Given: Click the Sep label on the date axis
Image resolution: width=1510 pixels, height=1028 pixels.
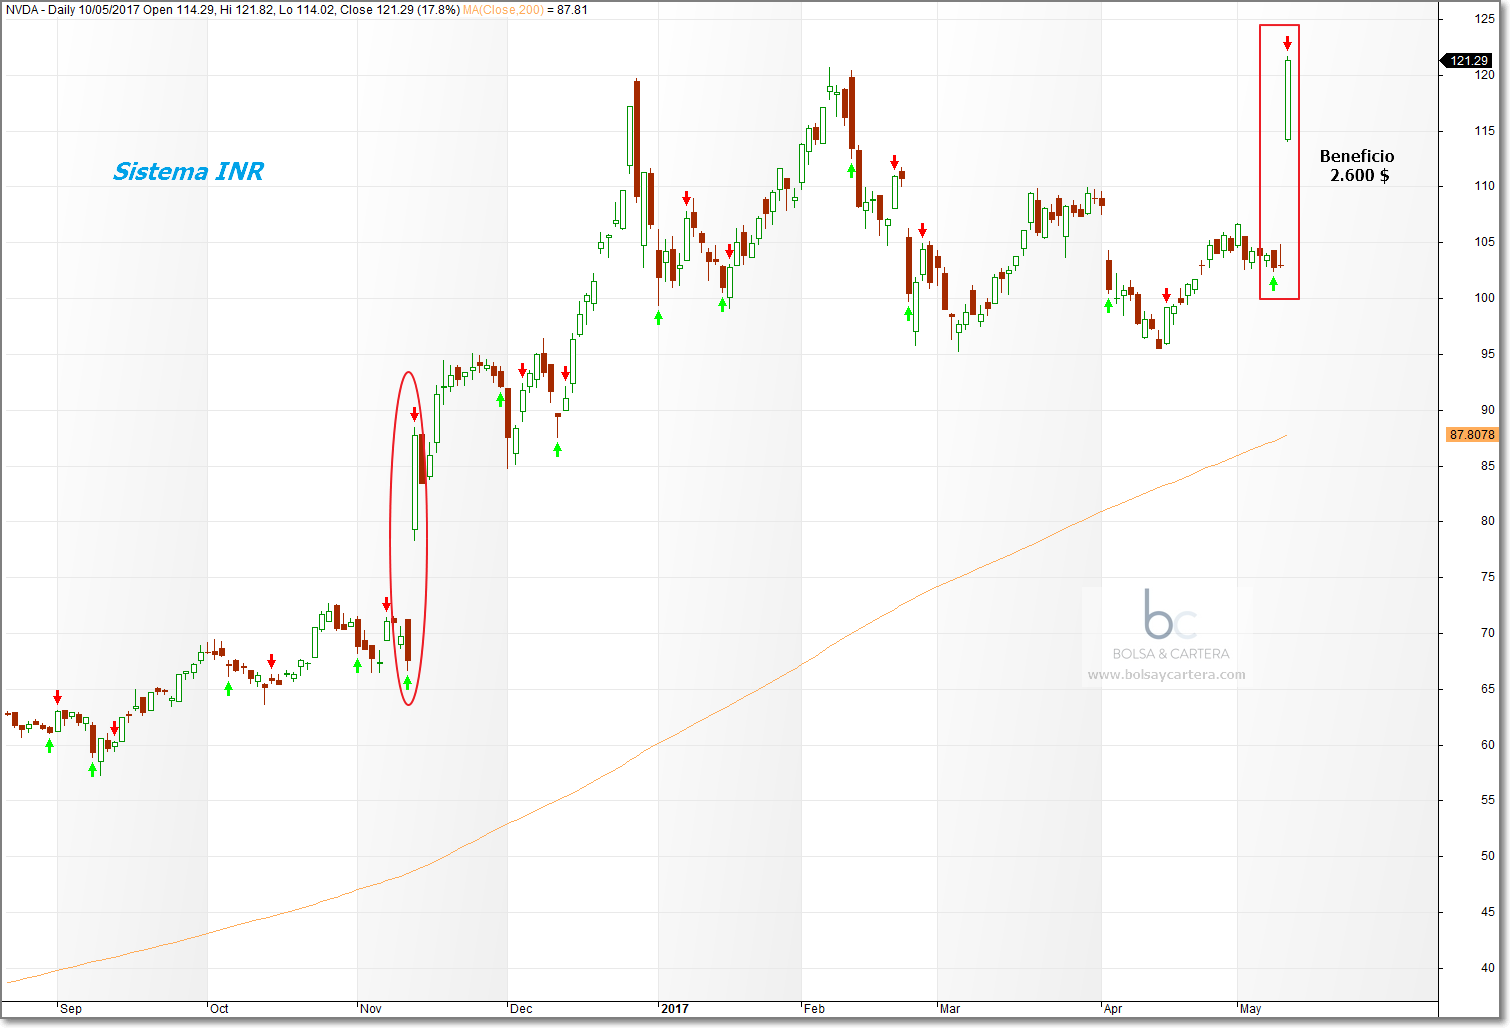Looking at the screenshot, I should coord(71,1009).
